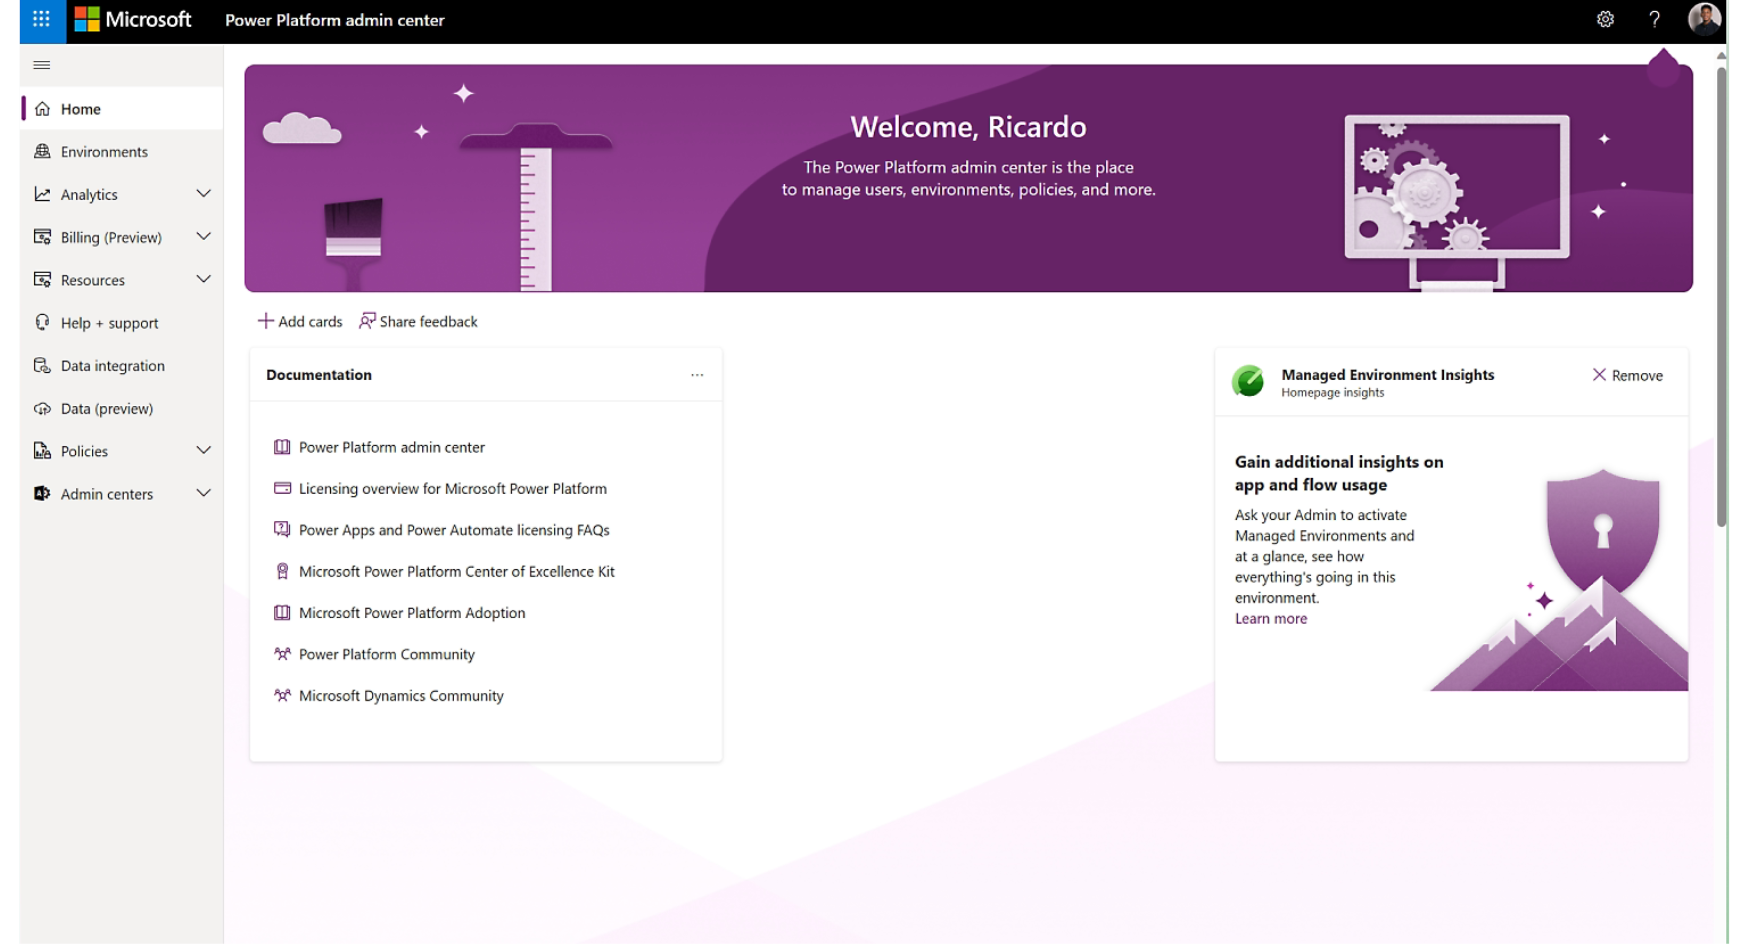Screen dimensions: 1748x945
Task: Open Microsoft Dynamics Community link
Action: (401, 696)
